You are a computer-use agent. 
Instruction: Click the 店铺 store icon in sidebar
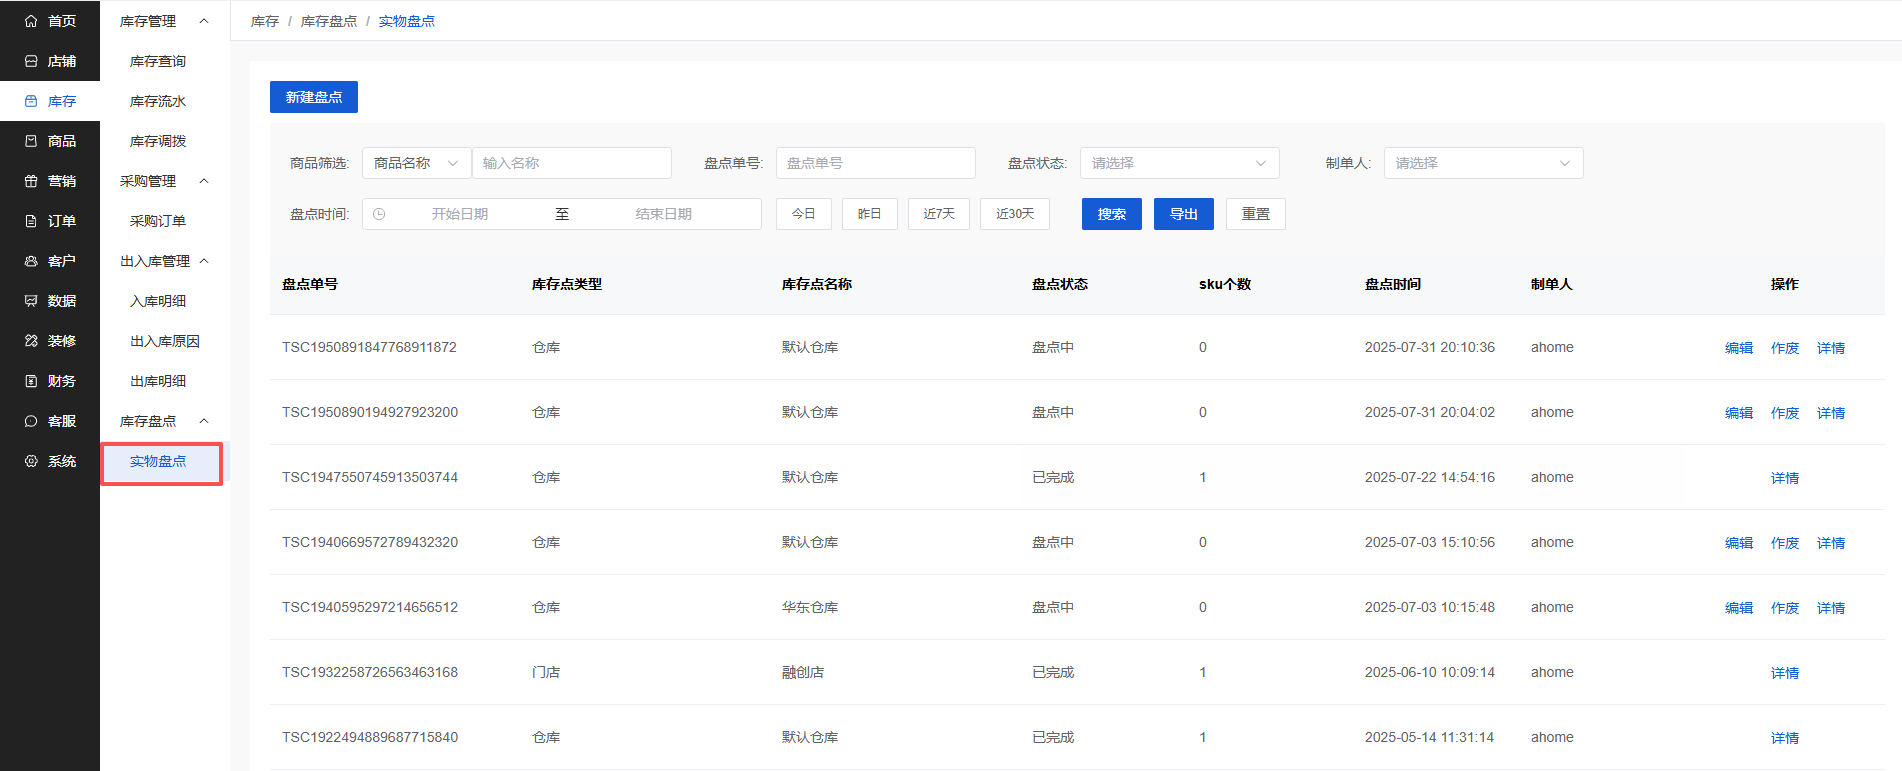coord(31,61)
